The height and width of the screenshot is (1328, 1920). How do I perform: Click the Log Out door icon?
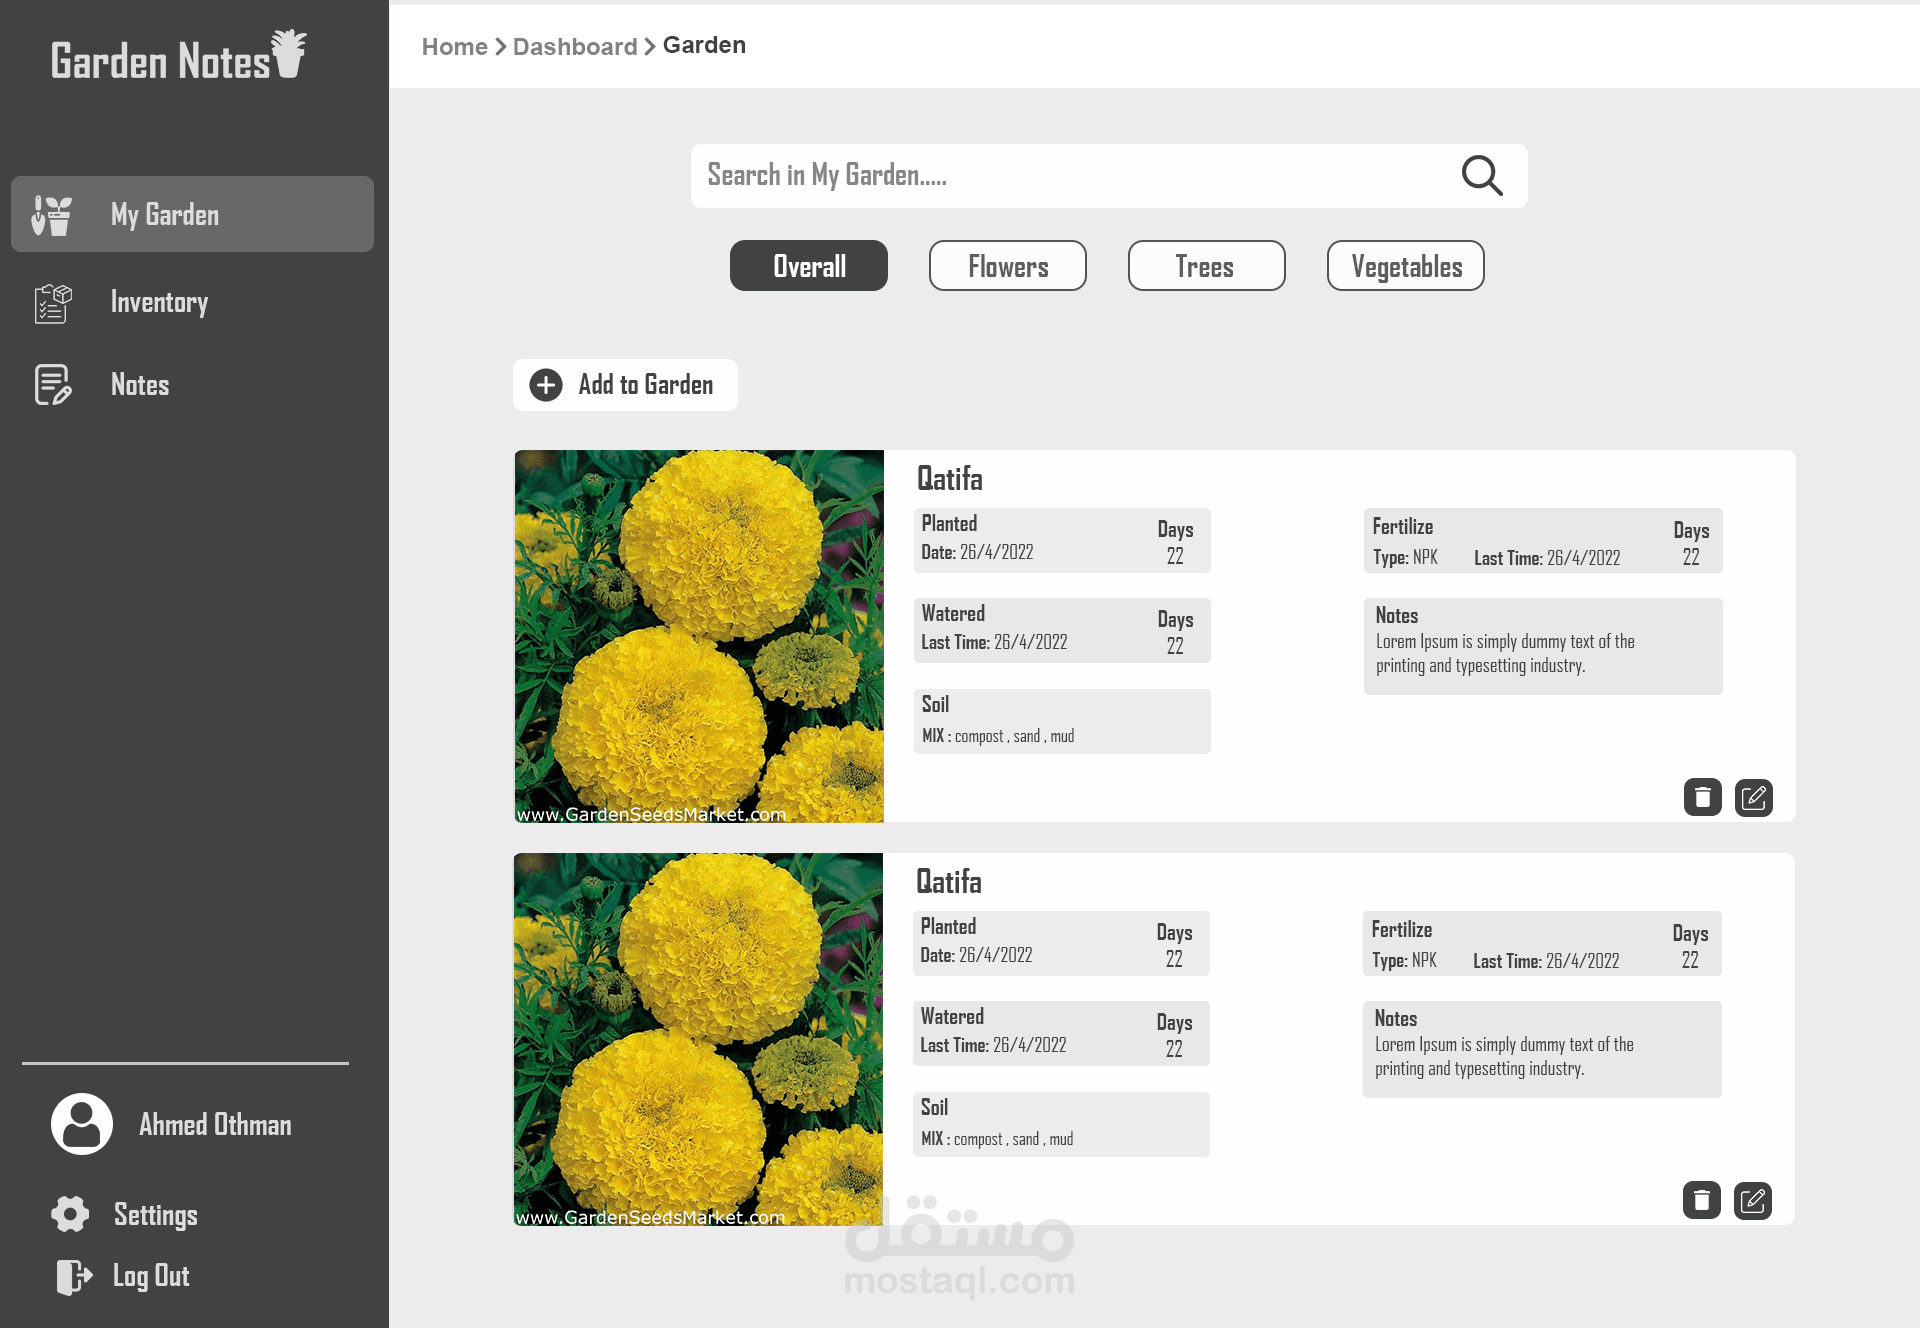[74, 1276]
